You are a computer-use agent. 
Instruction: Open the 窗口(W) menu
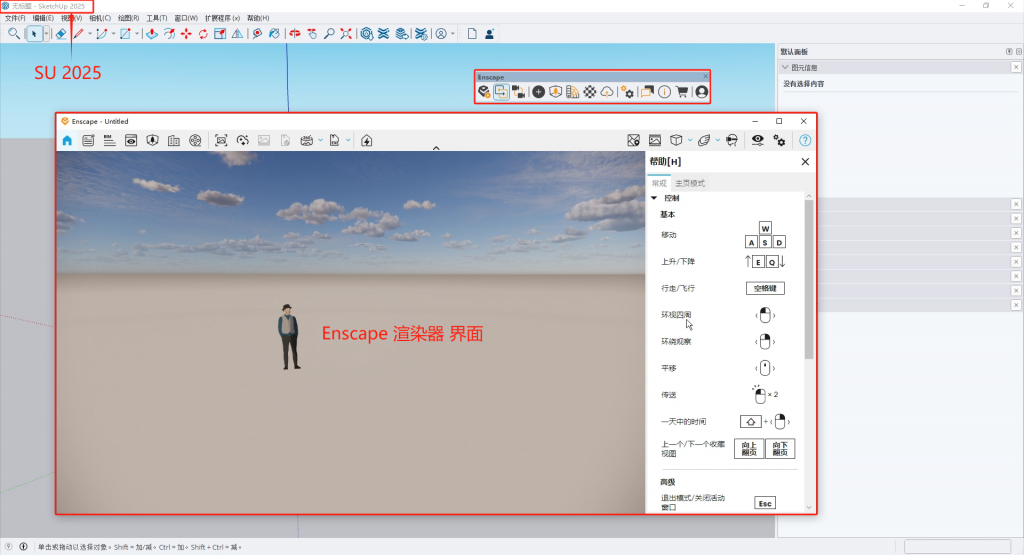[186, 18]
